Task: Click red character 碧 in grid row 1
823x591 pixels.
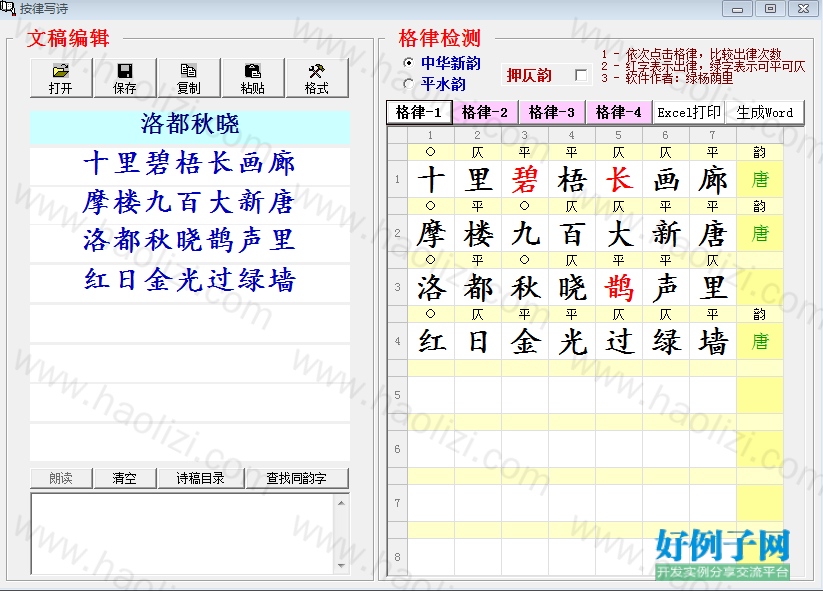Action: coord(525,180)
